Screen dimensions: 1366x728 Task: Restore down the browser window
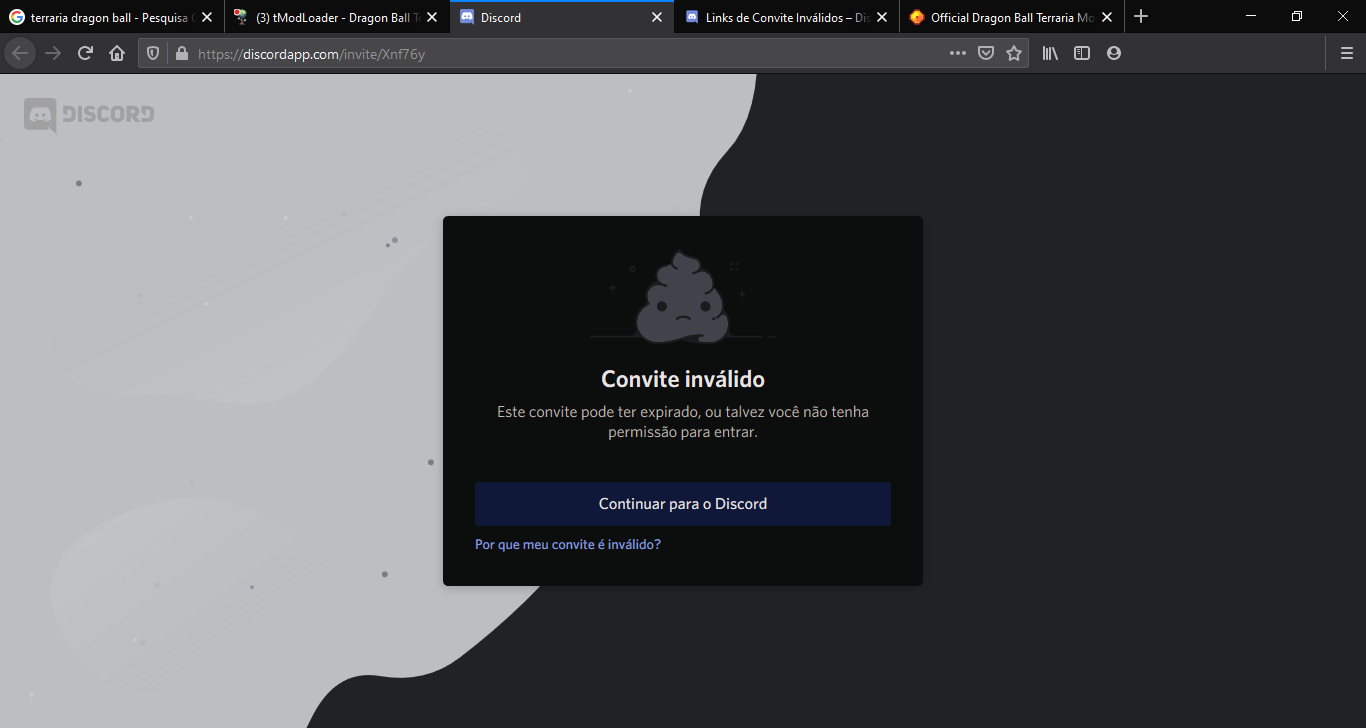point(1297,17)
